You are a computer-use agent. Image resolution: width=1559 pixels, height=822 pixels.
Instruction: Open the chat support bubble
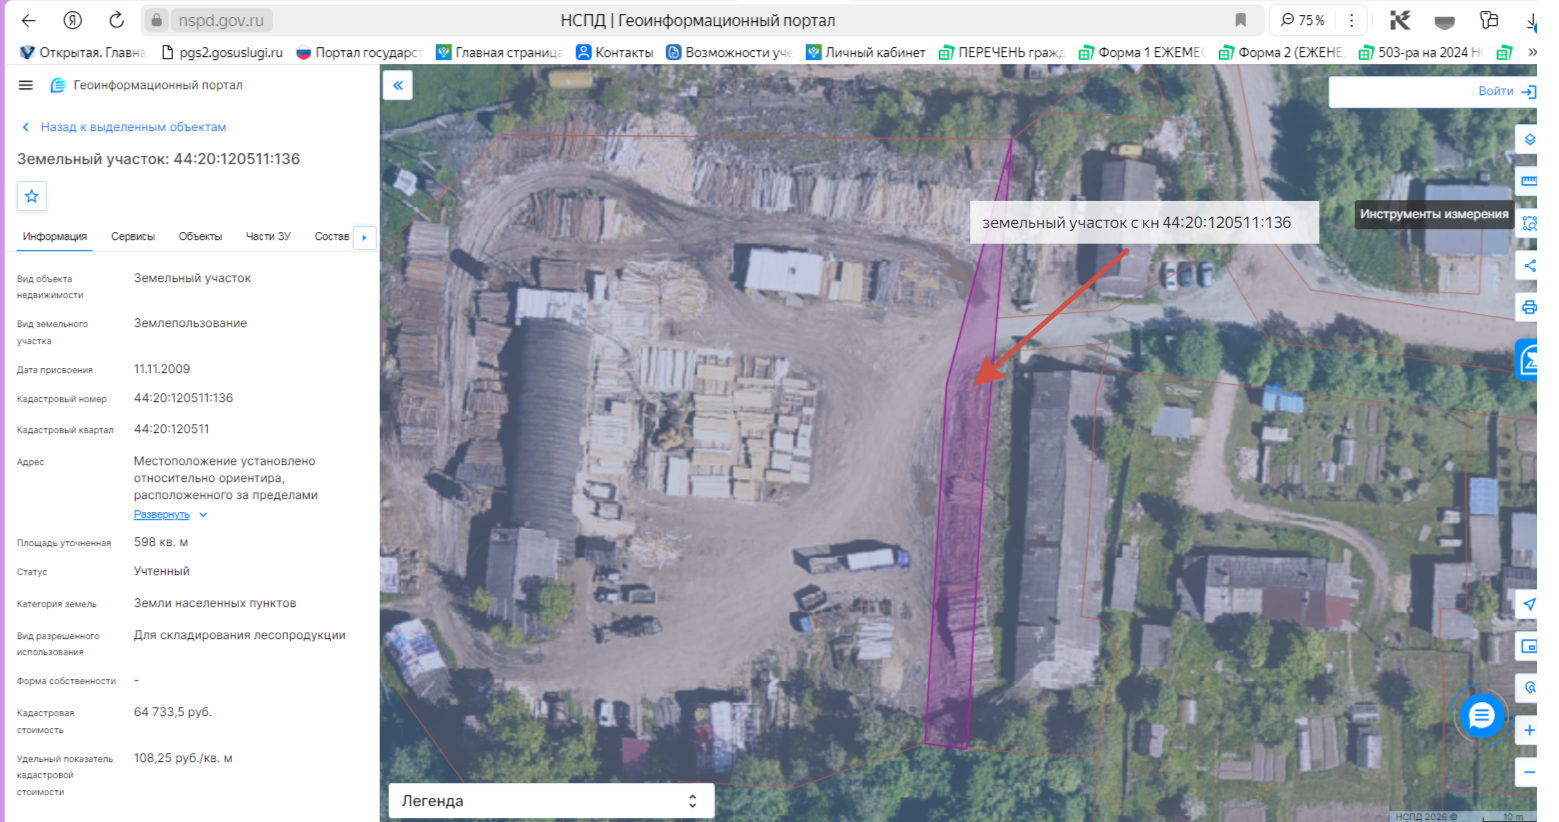point(1482,715)
